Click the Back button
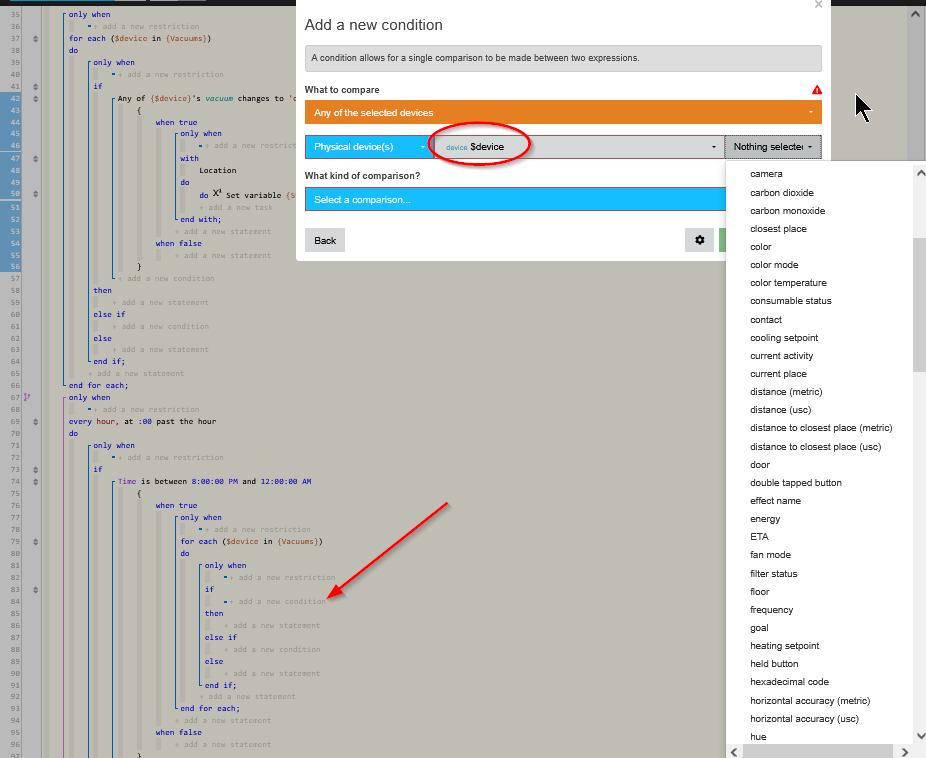926x758 pixels. [x=325, y=240]
